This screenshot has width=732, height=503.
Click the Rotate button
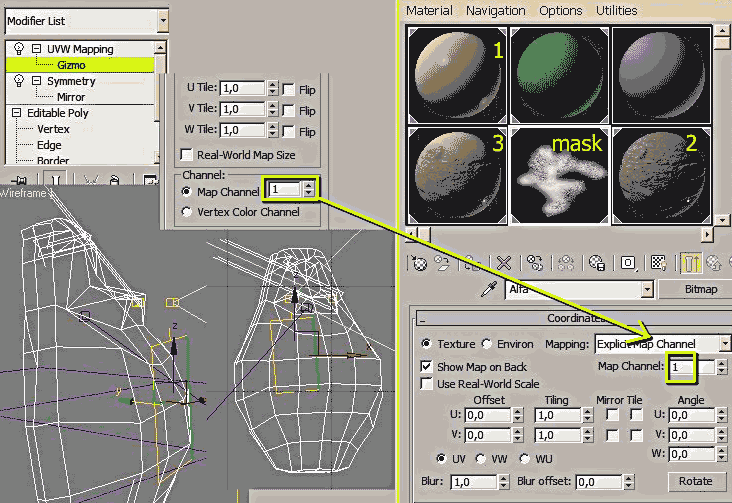pos(696,481)
